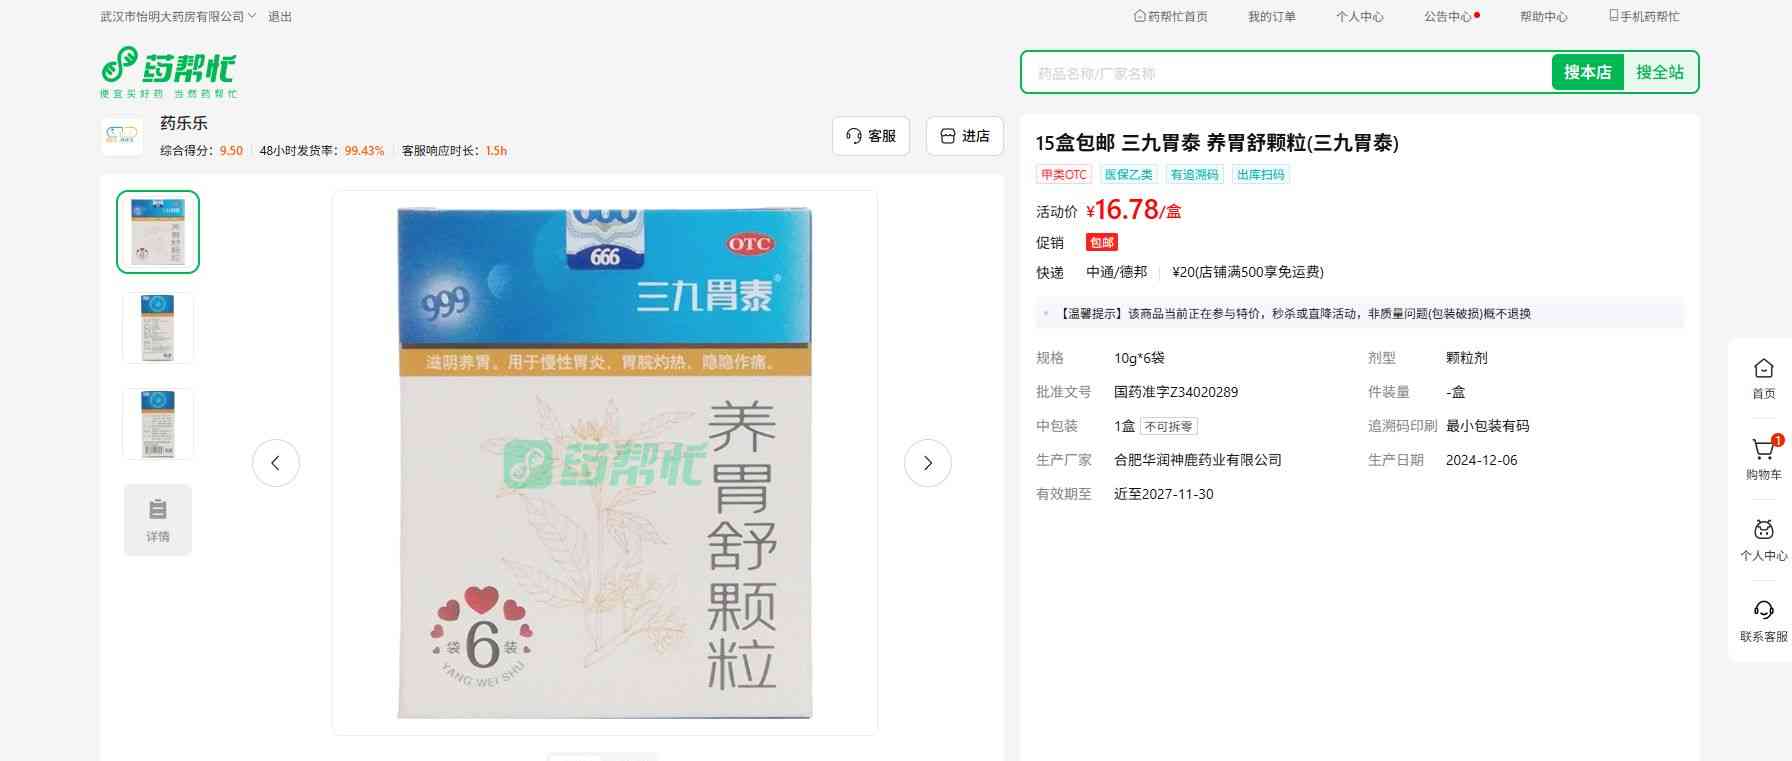Open the 详情 details thumbnail icon

pos(158,519)
